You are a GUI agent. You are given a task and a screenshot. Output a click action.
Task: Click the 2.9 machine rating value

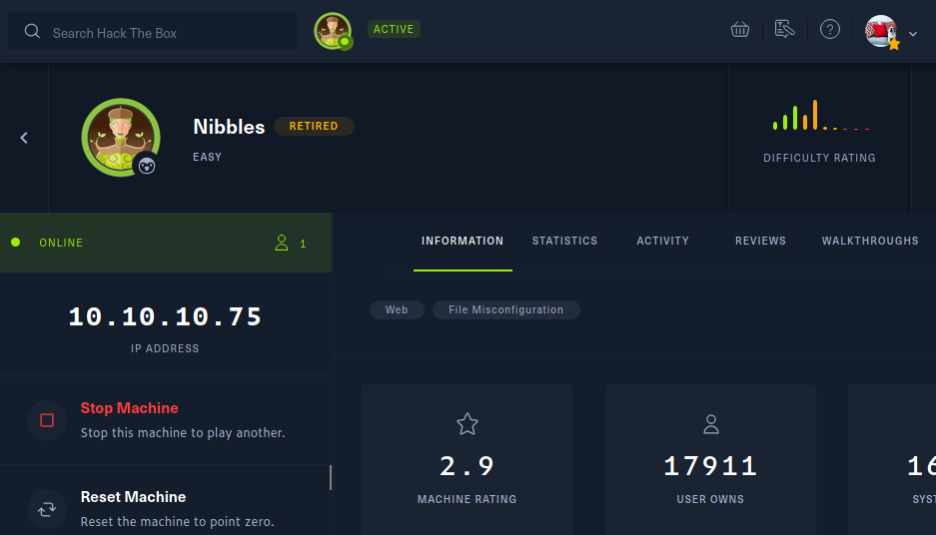[467, 466]
